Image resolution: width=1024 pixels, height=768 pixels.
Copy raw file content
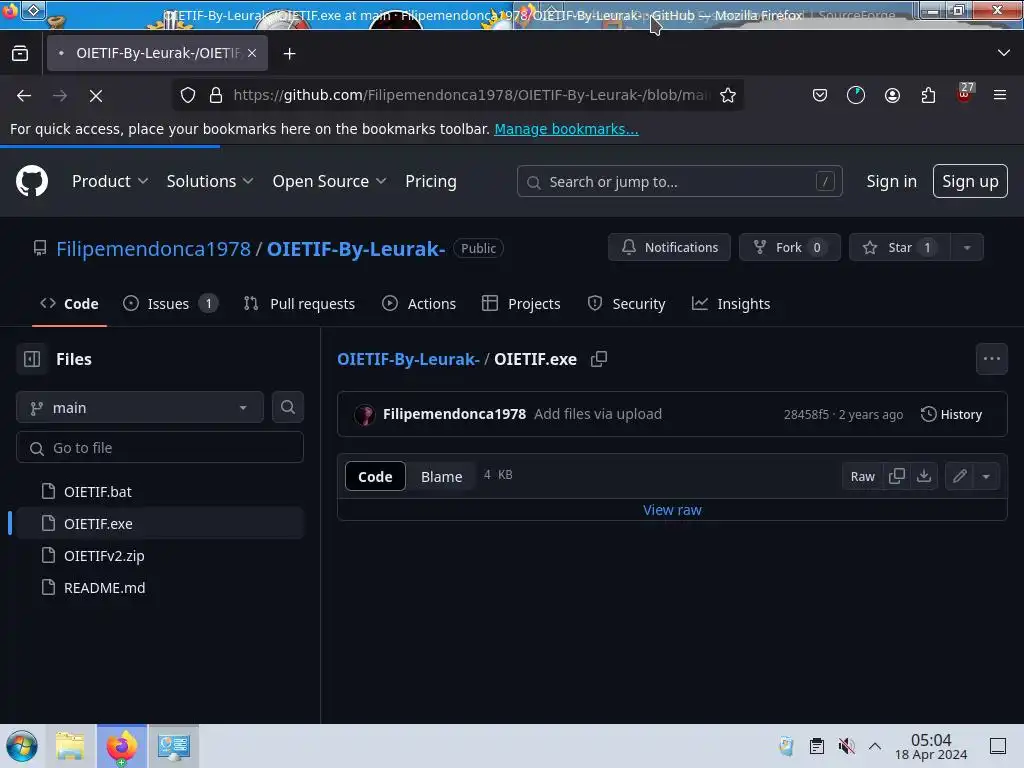tap(897, 476)
